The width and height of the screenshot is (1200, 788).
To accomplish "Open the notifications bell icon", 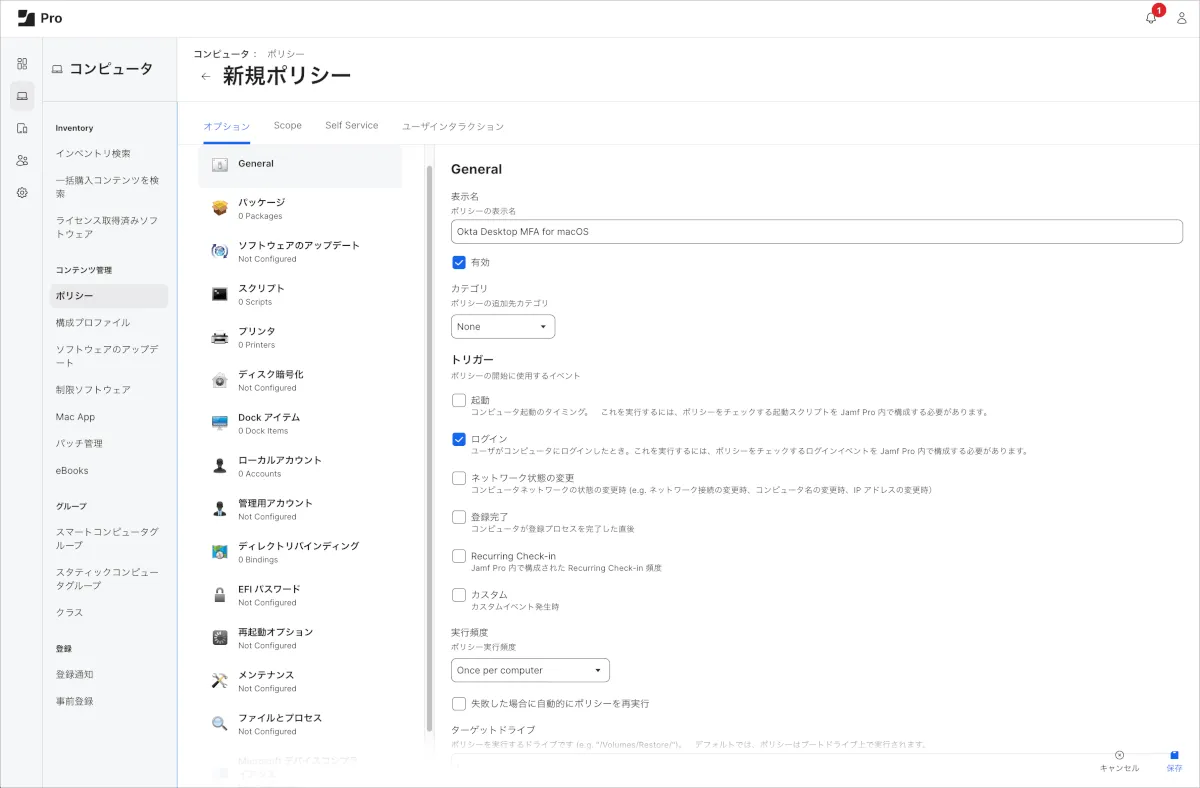I will coord(1151,18).
